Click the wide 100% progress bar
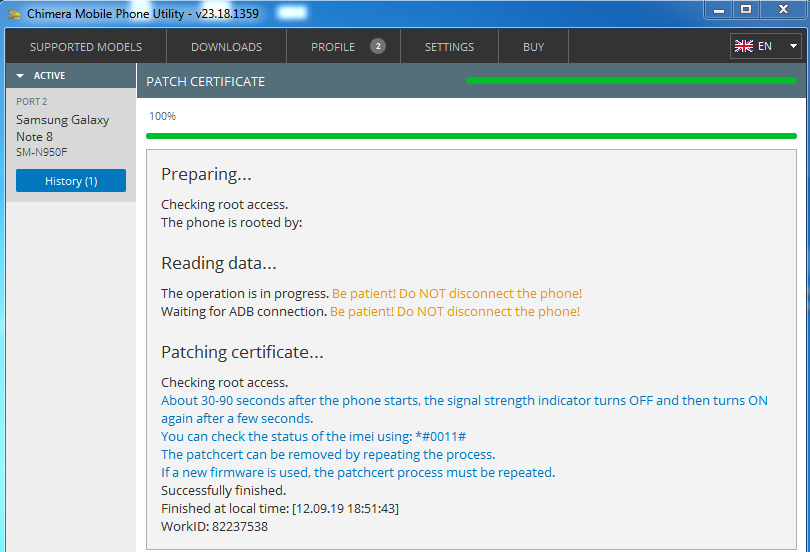 tap(470, 135)
